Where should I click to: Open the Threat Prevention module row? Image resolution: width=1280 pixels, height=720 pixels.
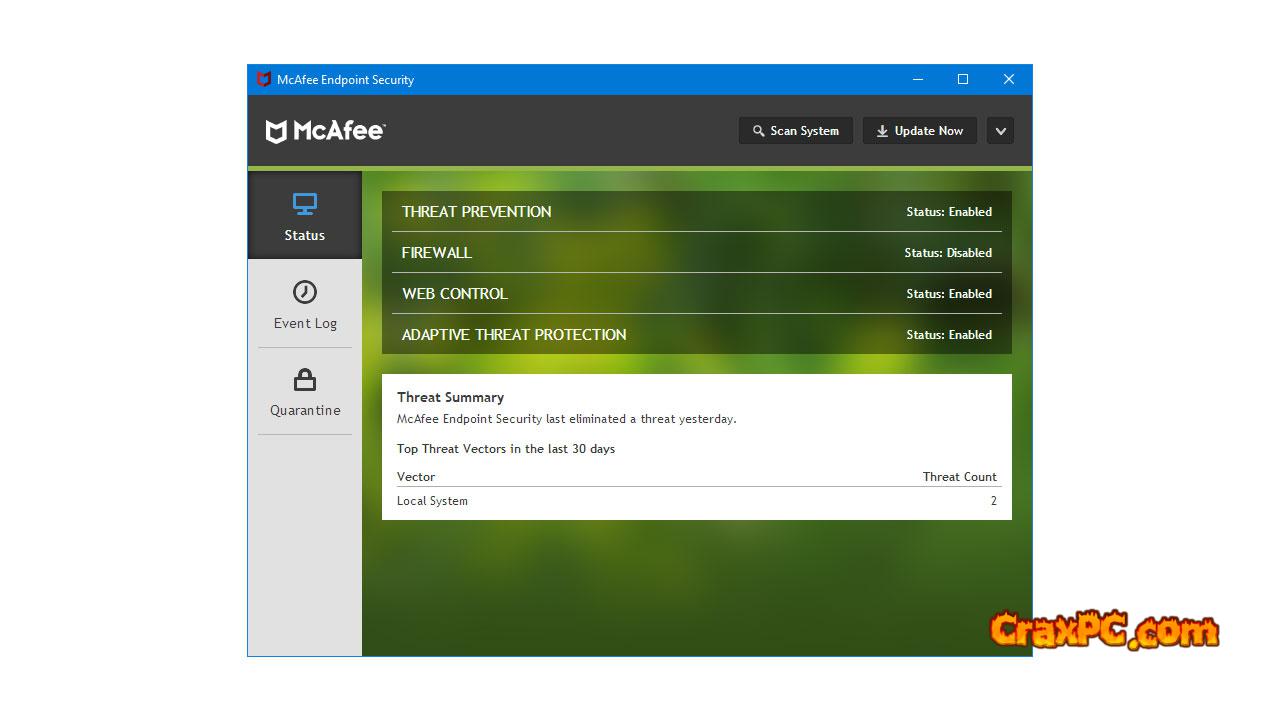(697, 212)
